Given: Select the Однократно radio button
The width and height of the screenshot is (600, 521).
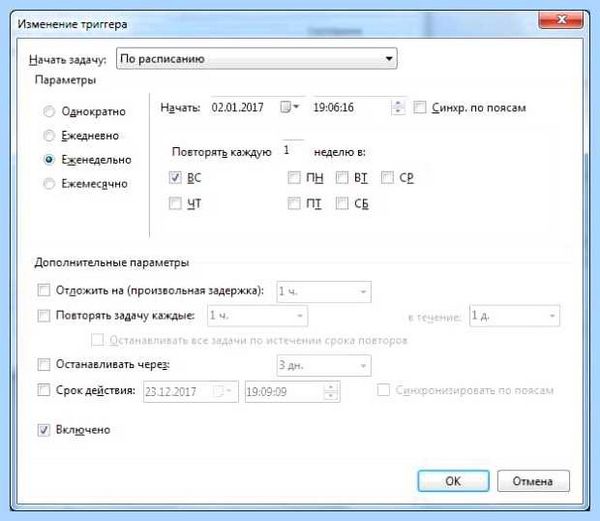Looking at the screenshot, I should (49, 111).
